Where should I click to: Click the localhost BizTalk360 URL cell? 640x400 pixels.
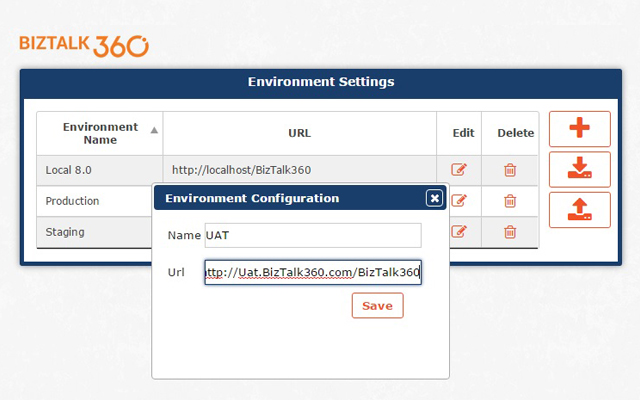pyautogui.click(x=242, y=171)
